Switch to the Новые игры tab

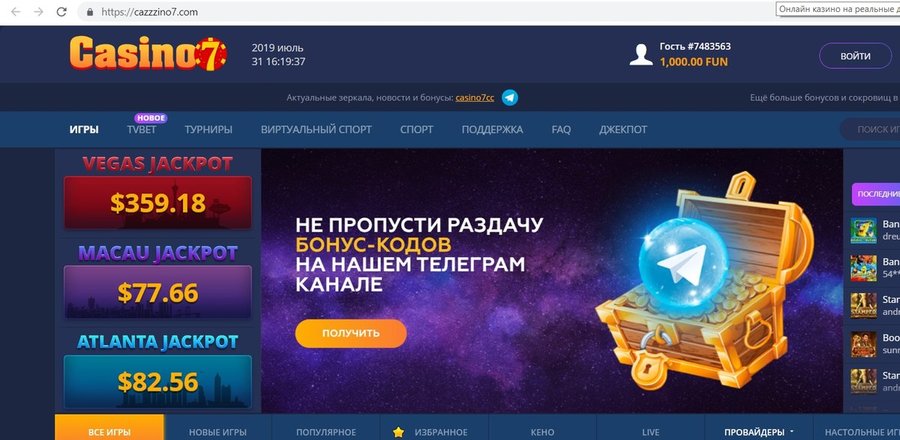point(218,432)
